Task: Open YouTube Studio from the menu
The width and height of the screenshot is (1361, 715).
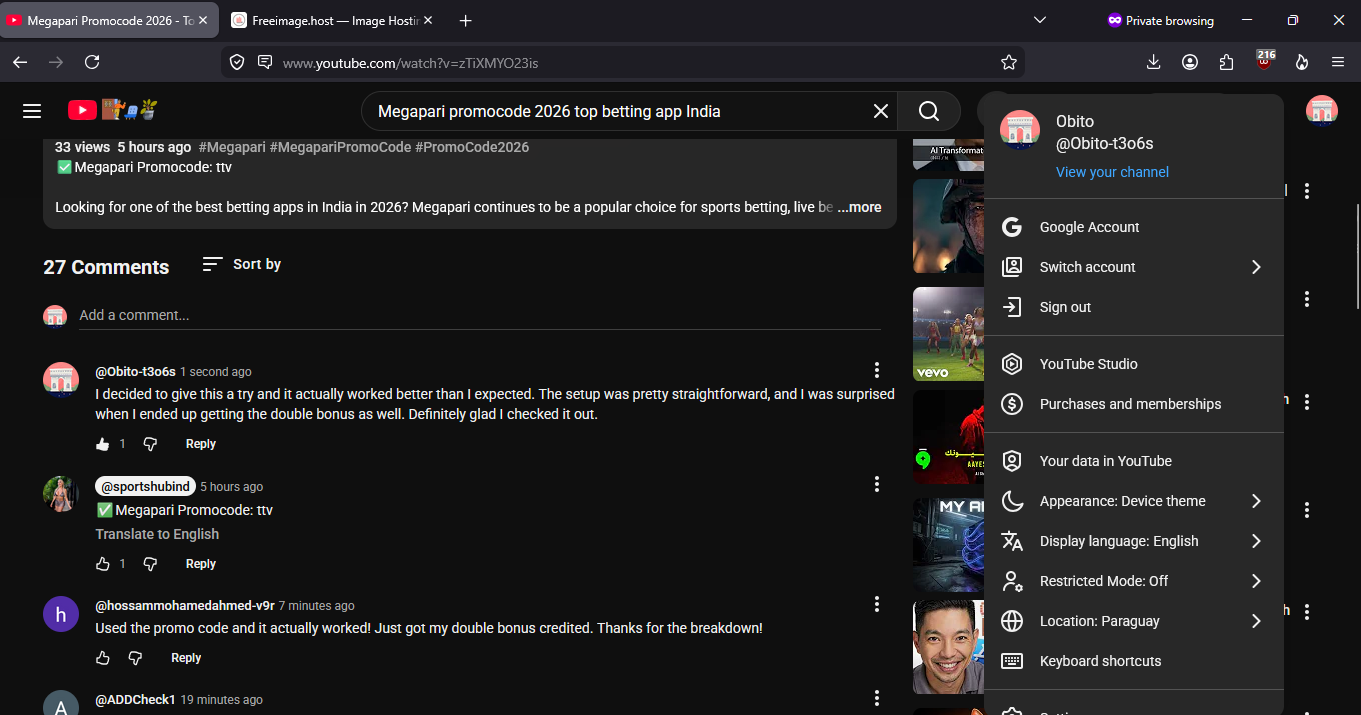Action: pos(1134,364)
